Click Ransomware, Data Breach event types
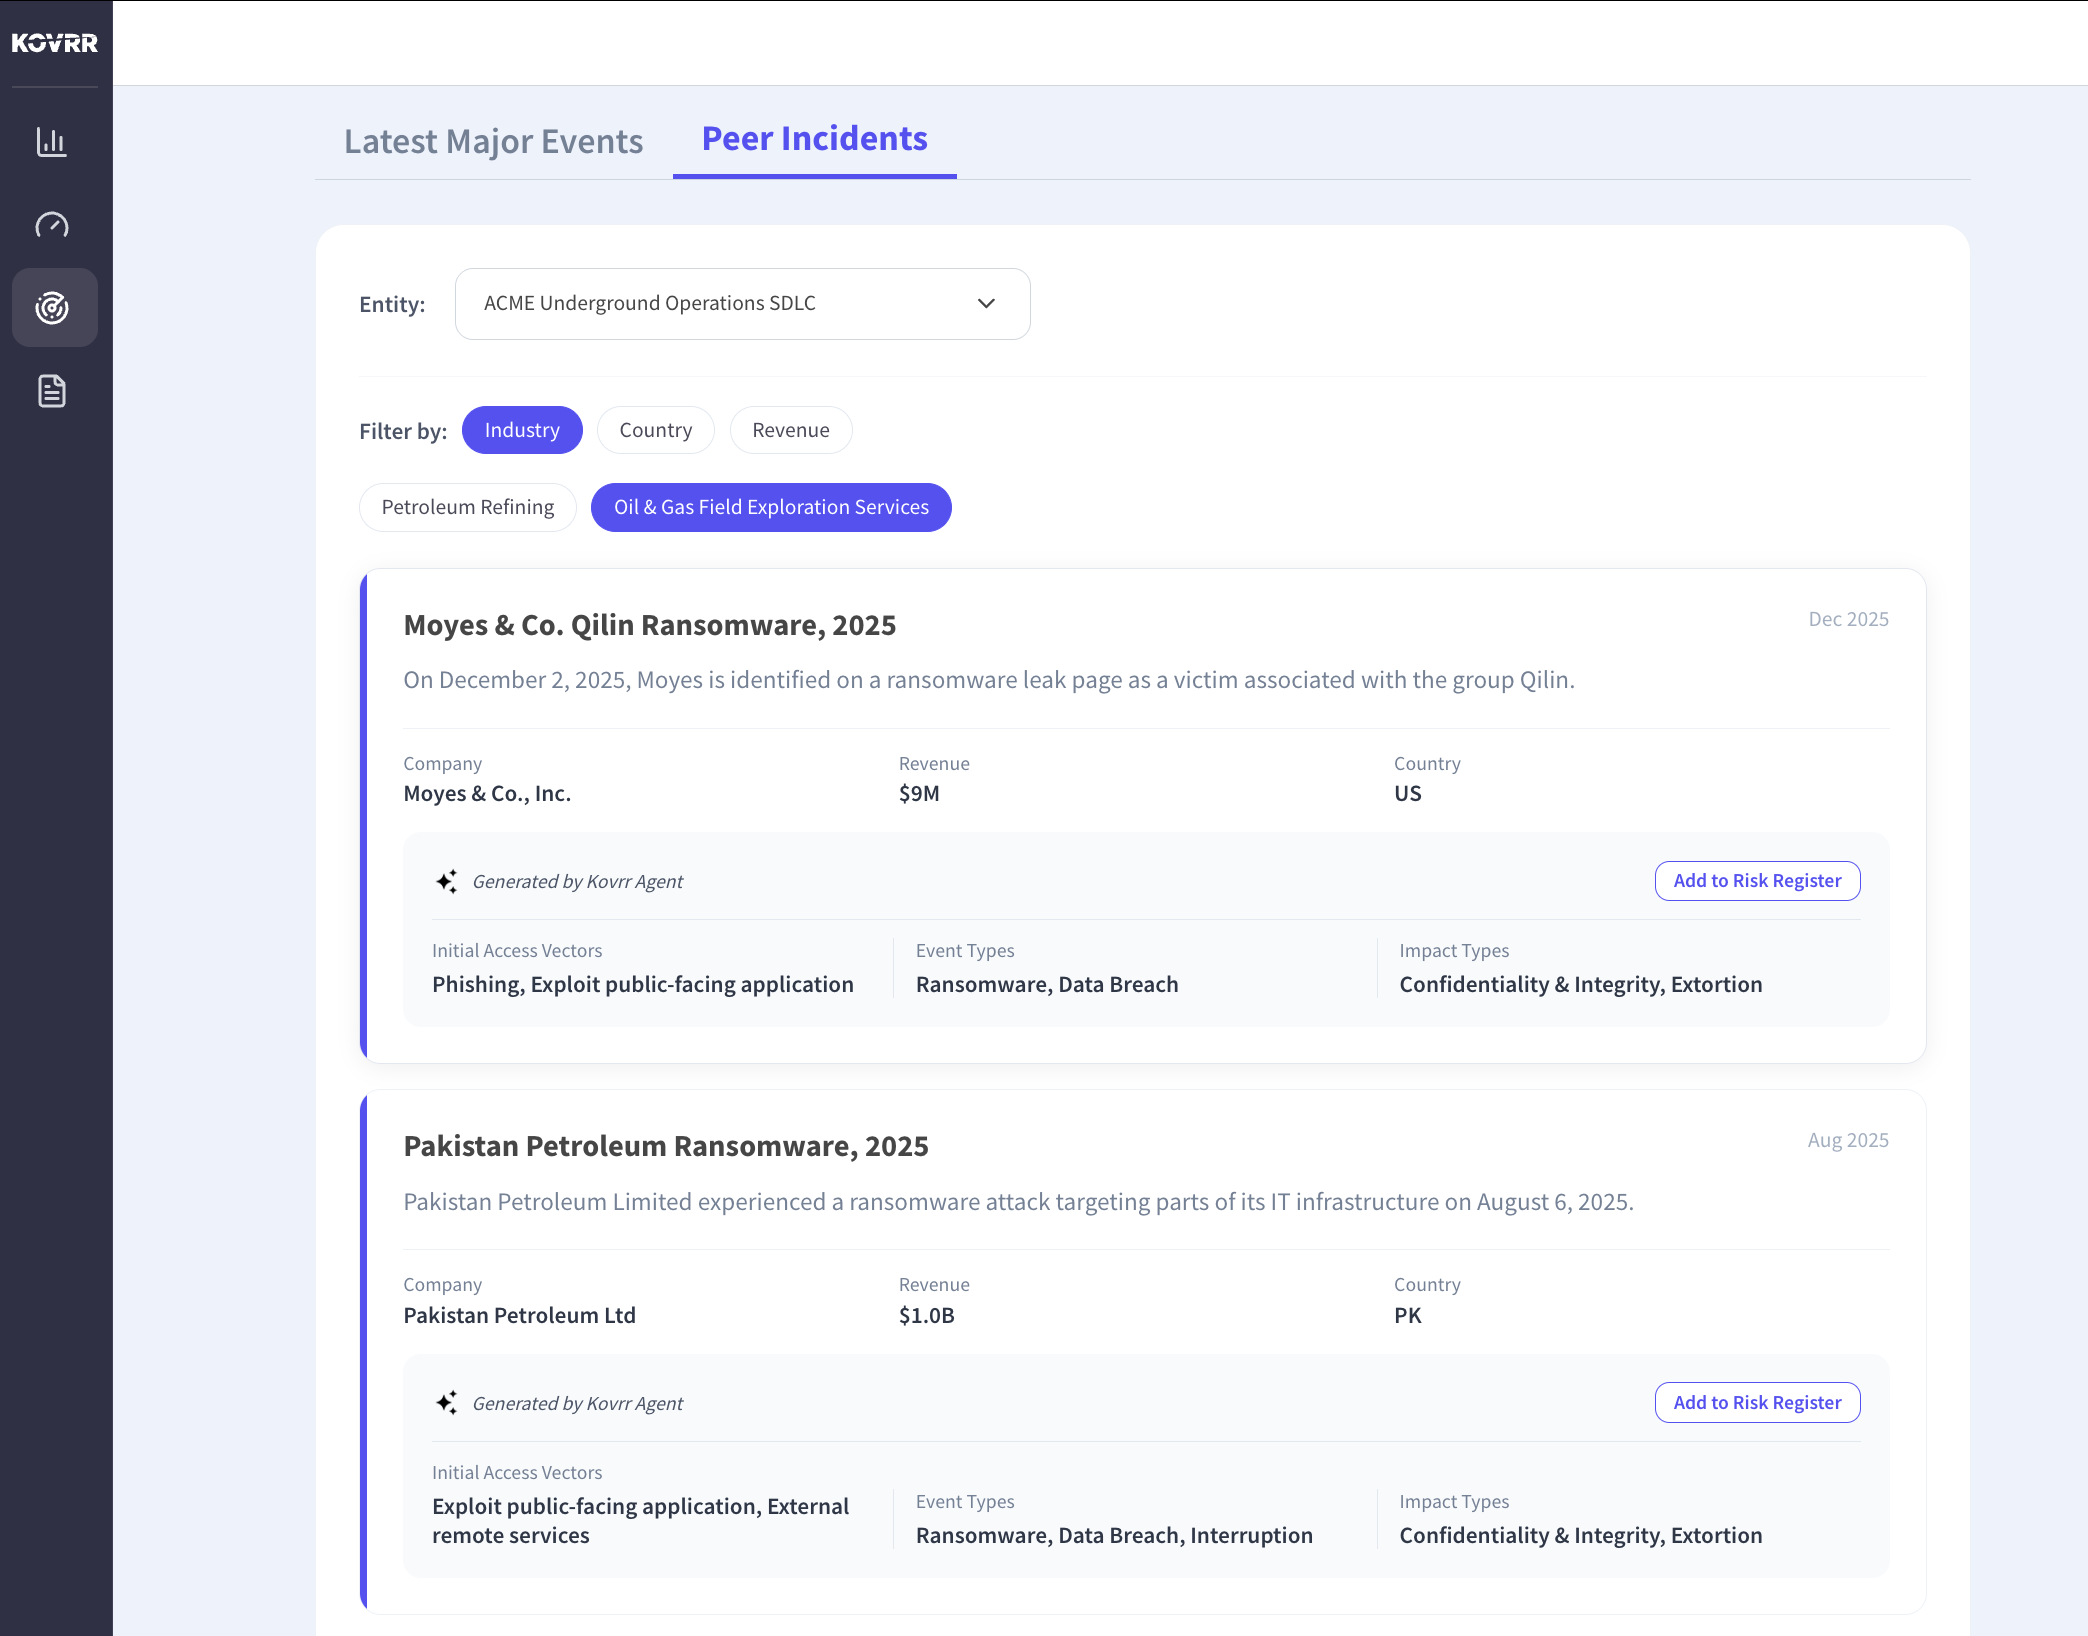 point(1047,985)
